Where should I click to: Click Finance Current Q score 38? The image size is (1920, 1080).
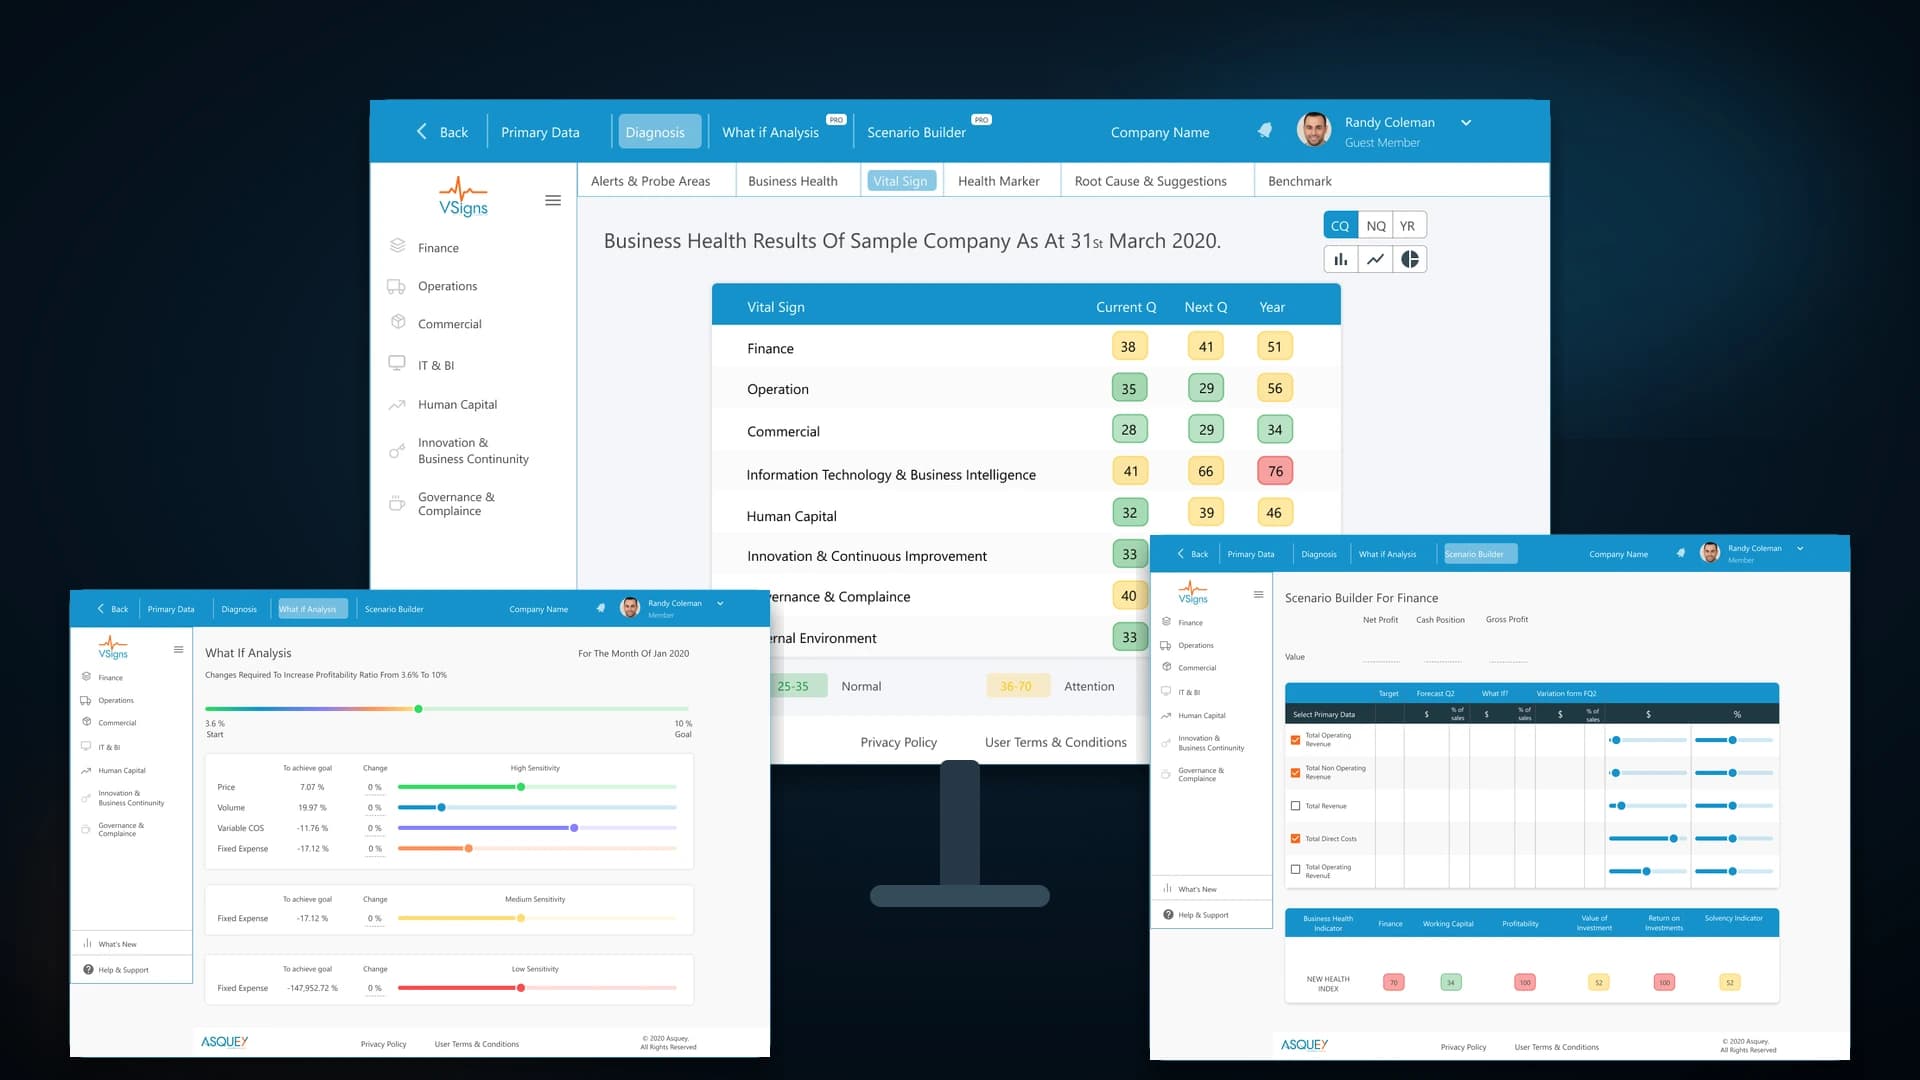[x=1128, y=347]
